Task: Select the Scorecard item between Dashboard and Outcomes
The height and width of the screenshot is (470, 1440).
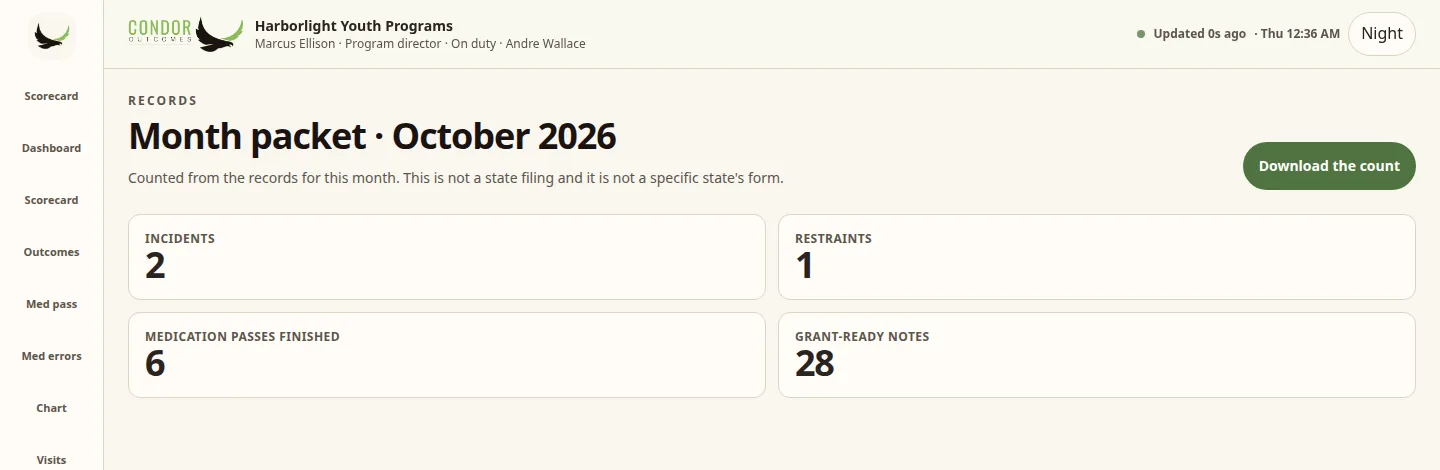Action: point(51,200)
